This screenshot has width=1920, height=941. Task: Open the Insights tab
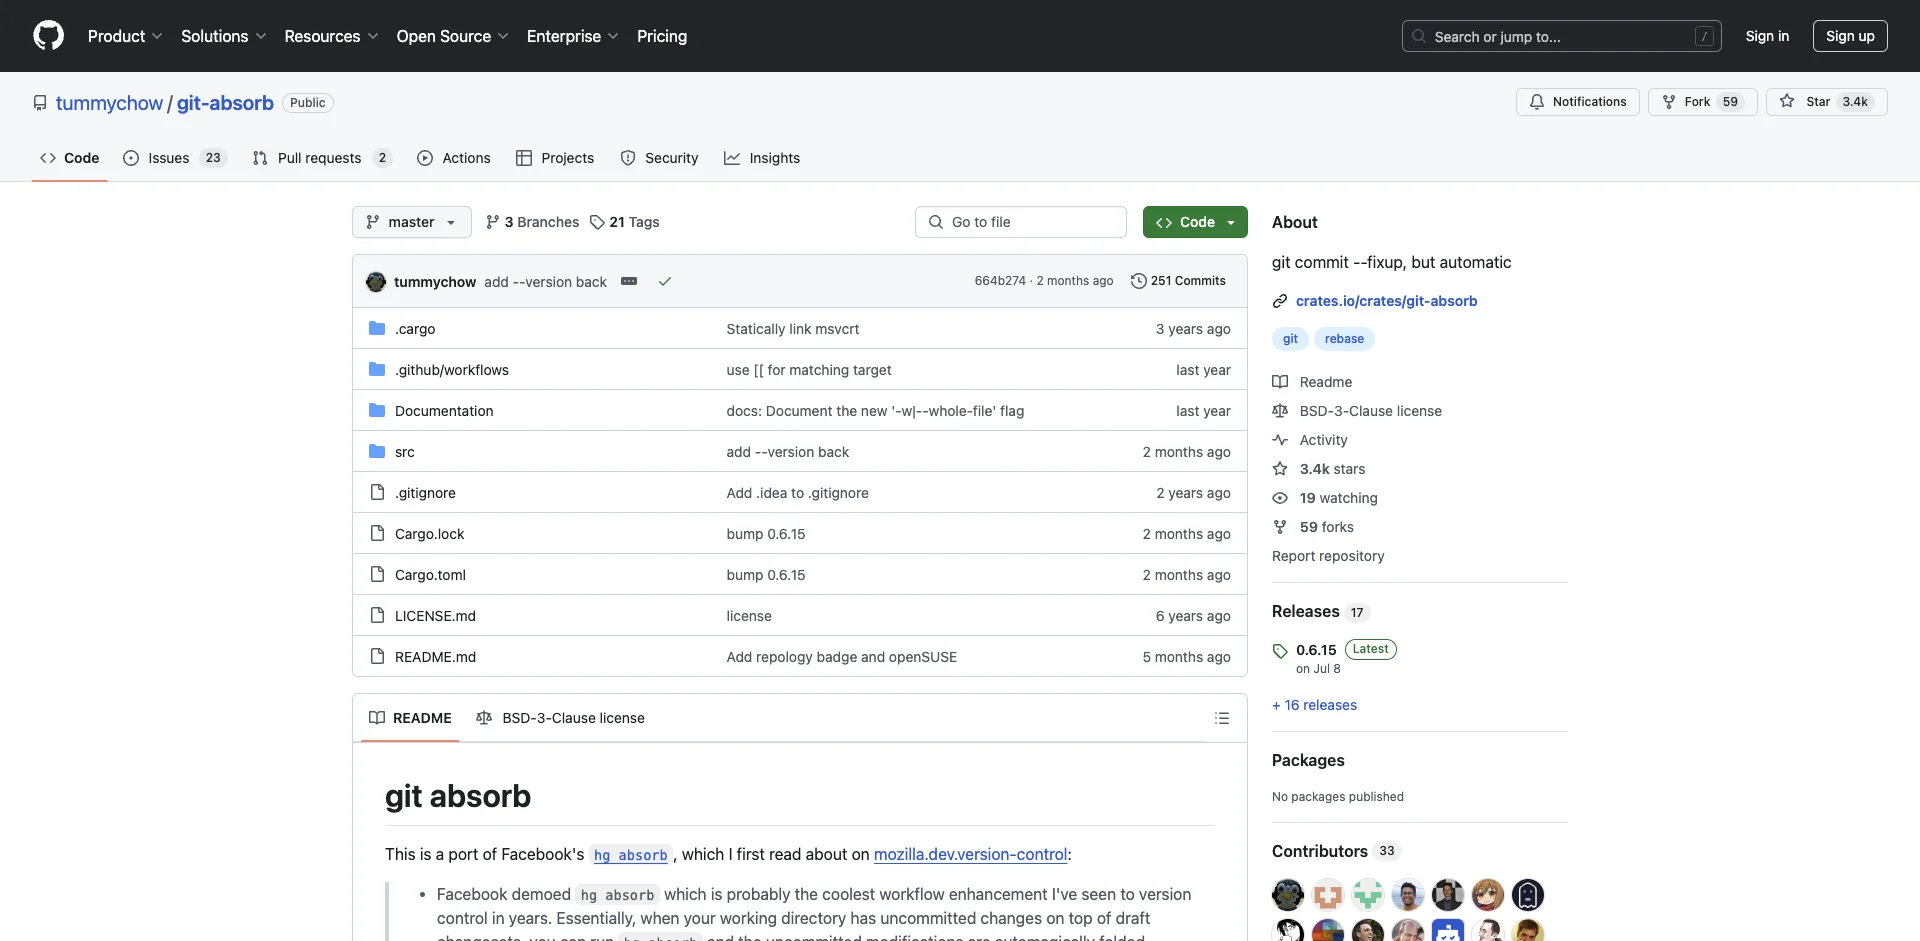coord(762,158)
